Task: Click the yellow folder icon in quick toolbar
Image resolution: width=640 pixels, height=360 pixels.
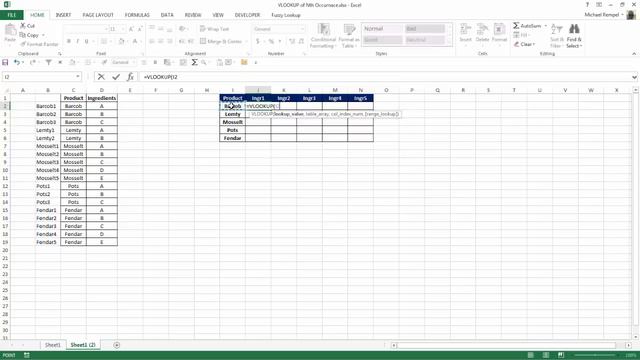Action: click(244, 62)
